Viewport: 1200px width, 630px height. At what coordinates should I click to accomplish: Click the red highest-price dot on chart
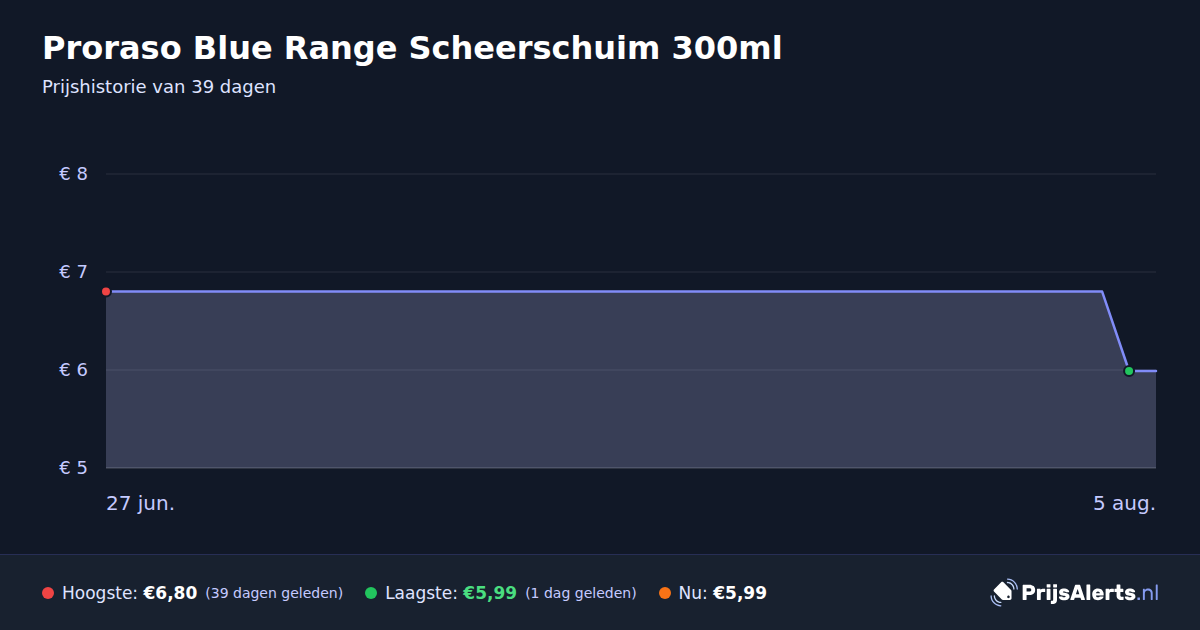pos(106,292)
